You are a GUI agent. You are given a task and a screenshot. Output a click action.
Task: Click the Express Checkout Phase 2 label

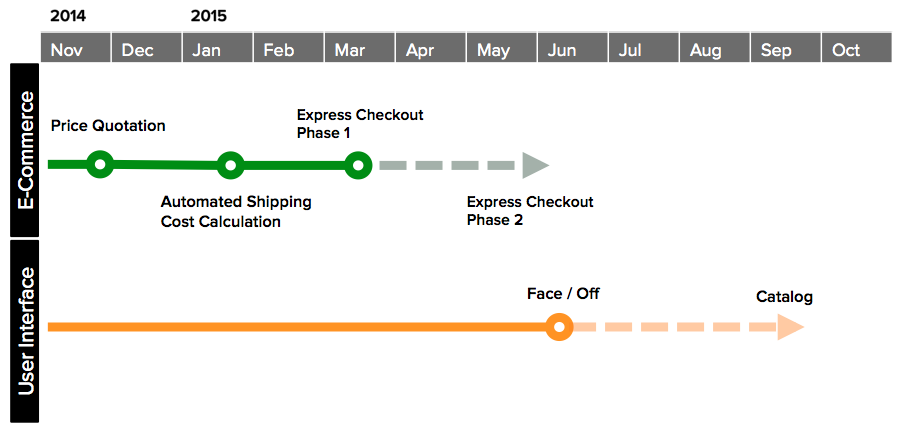[530, 211]
